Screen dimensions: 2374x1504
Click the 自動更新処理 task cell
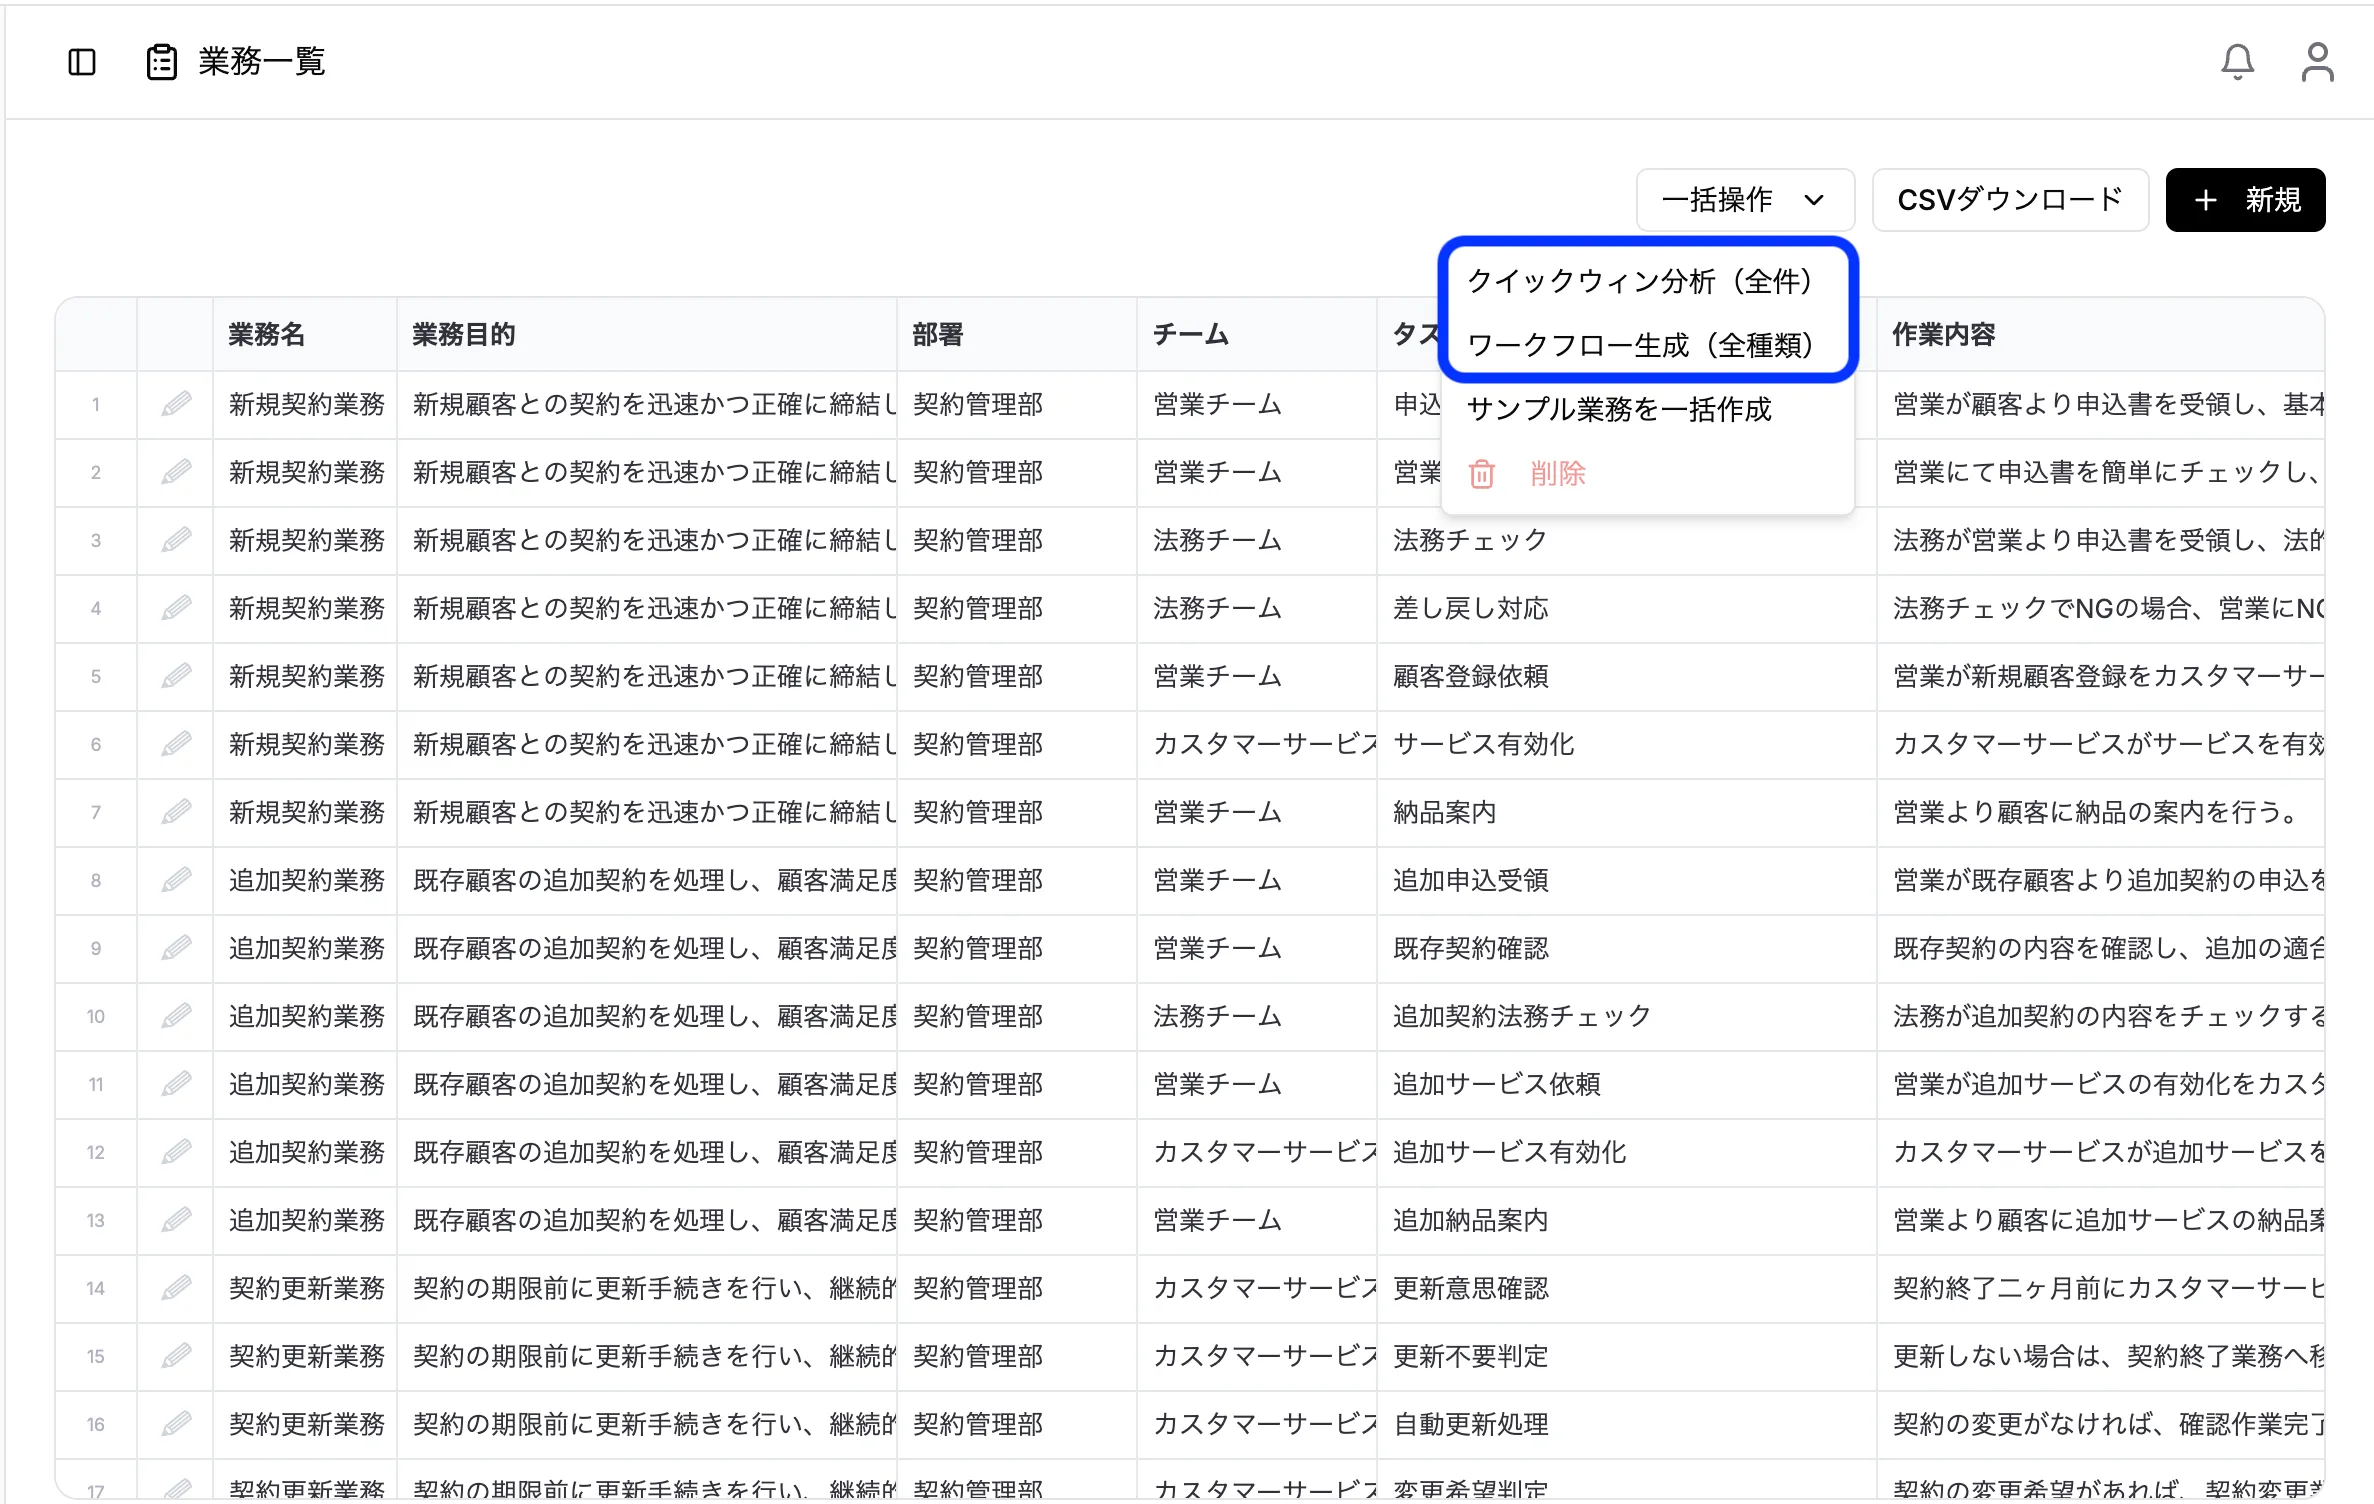(x=1627, y=1425)
